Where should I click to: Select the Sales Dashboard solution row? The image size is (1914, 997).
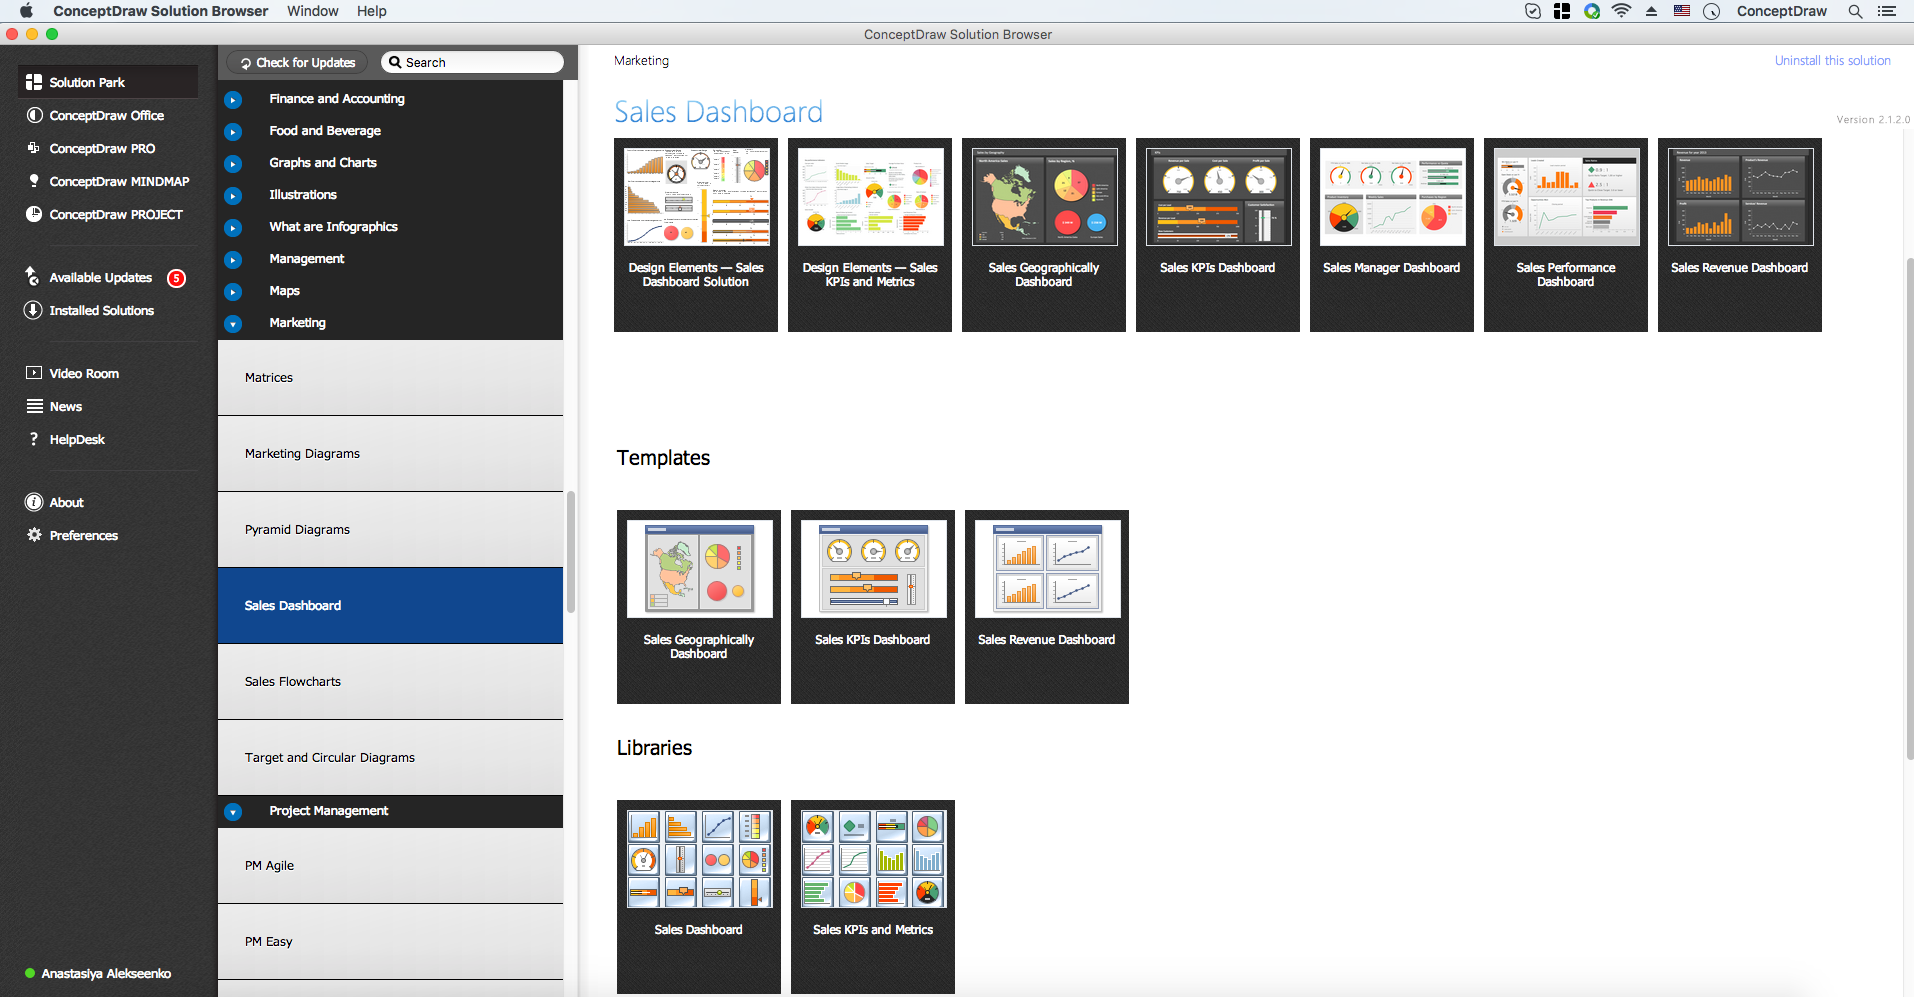click(390, 606)
